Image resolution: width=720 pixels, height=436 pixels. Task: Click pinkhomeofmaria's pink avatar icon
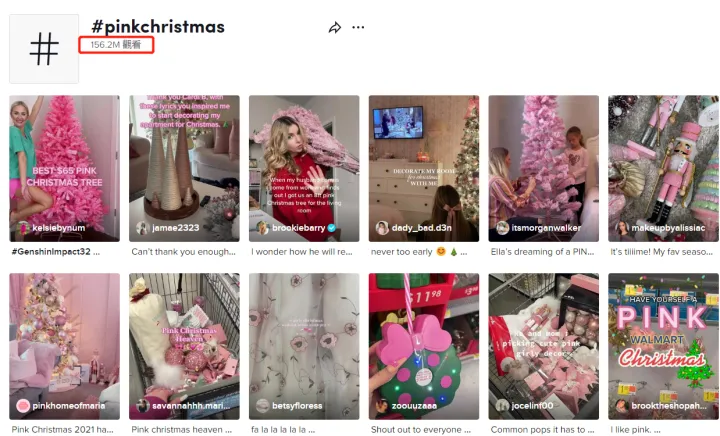tap(23, 406)
